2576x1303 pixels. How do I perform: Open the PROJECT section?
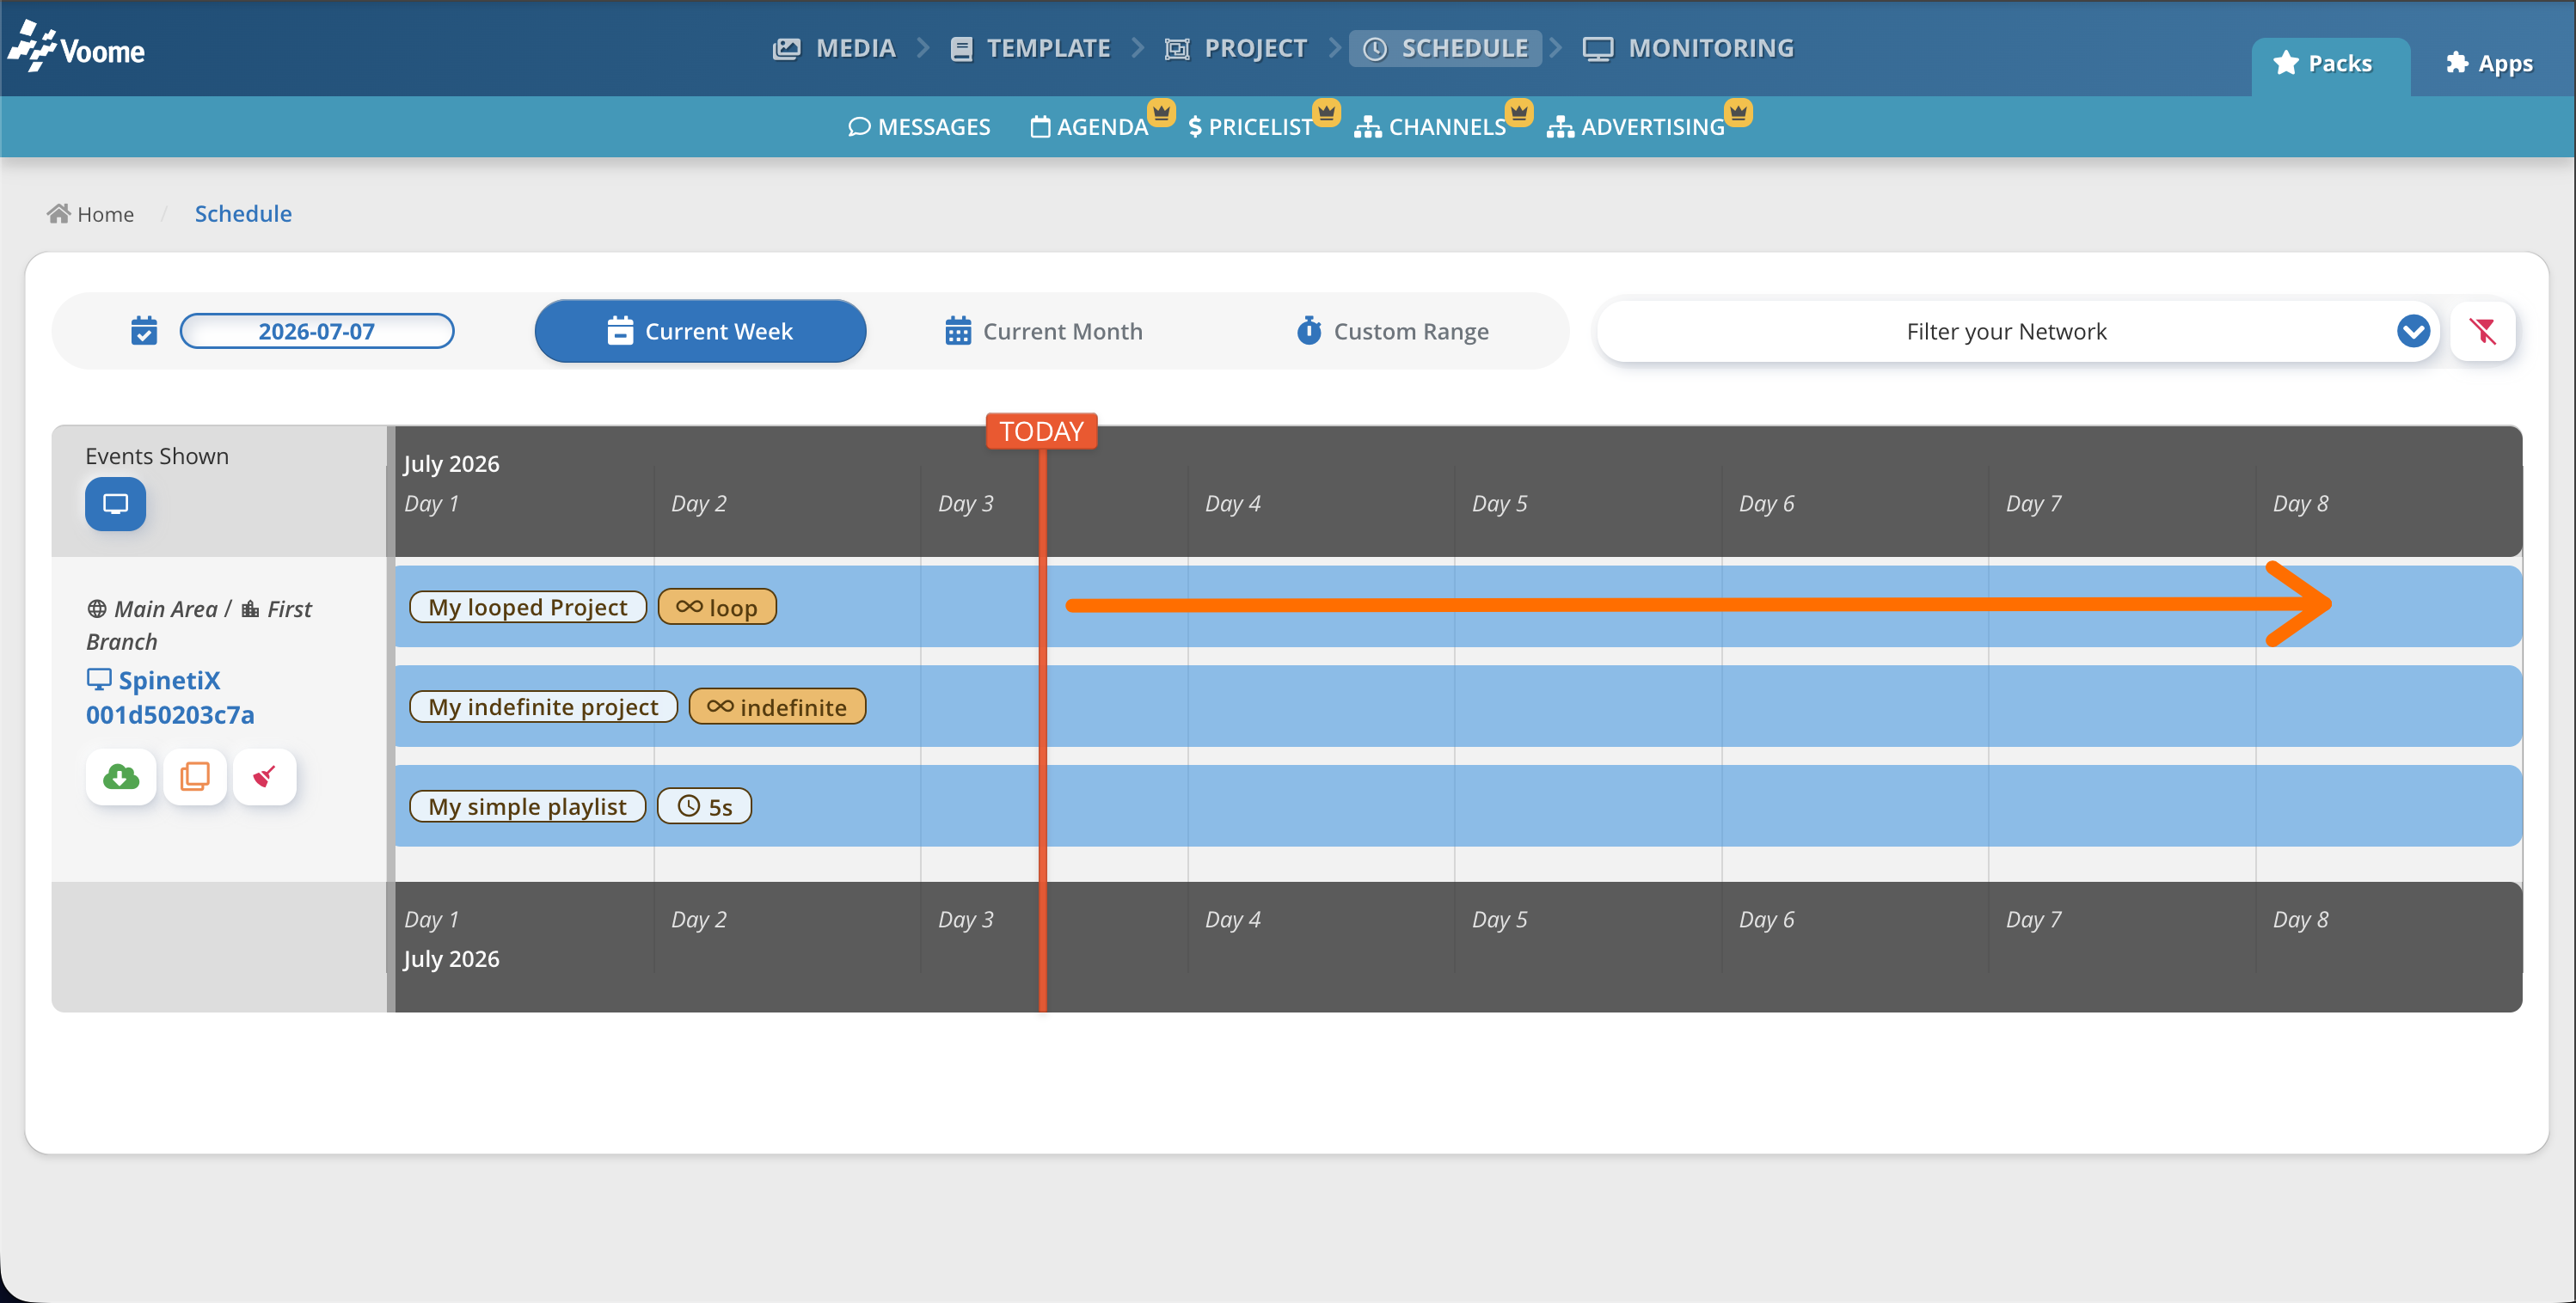[x=1236, y=48]
